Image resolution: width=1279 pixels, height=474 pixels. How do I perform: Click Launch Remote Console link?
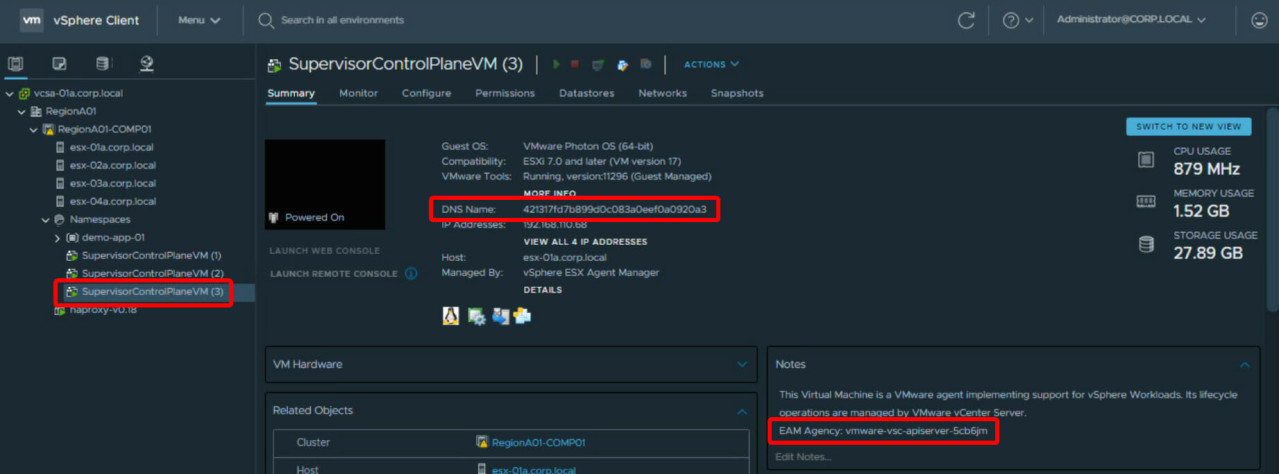333,273
